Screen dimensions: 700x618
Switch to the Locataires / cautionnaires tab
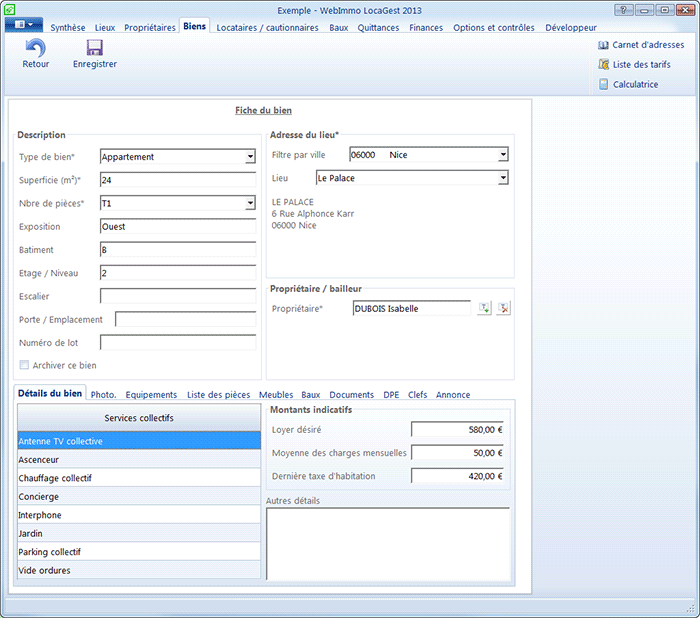tap(267, 27)
